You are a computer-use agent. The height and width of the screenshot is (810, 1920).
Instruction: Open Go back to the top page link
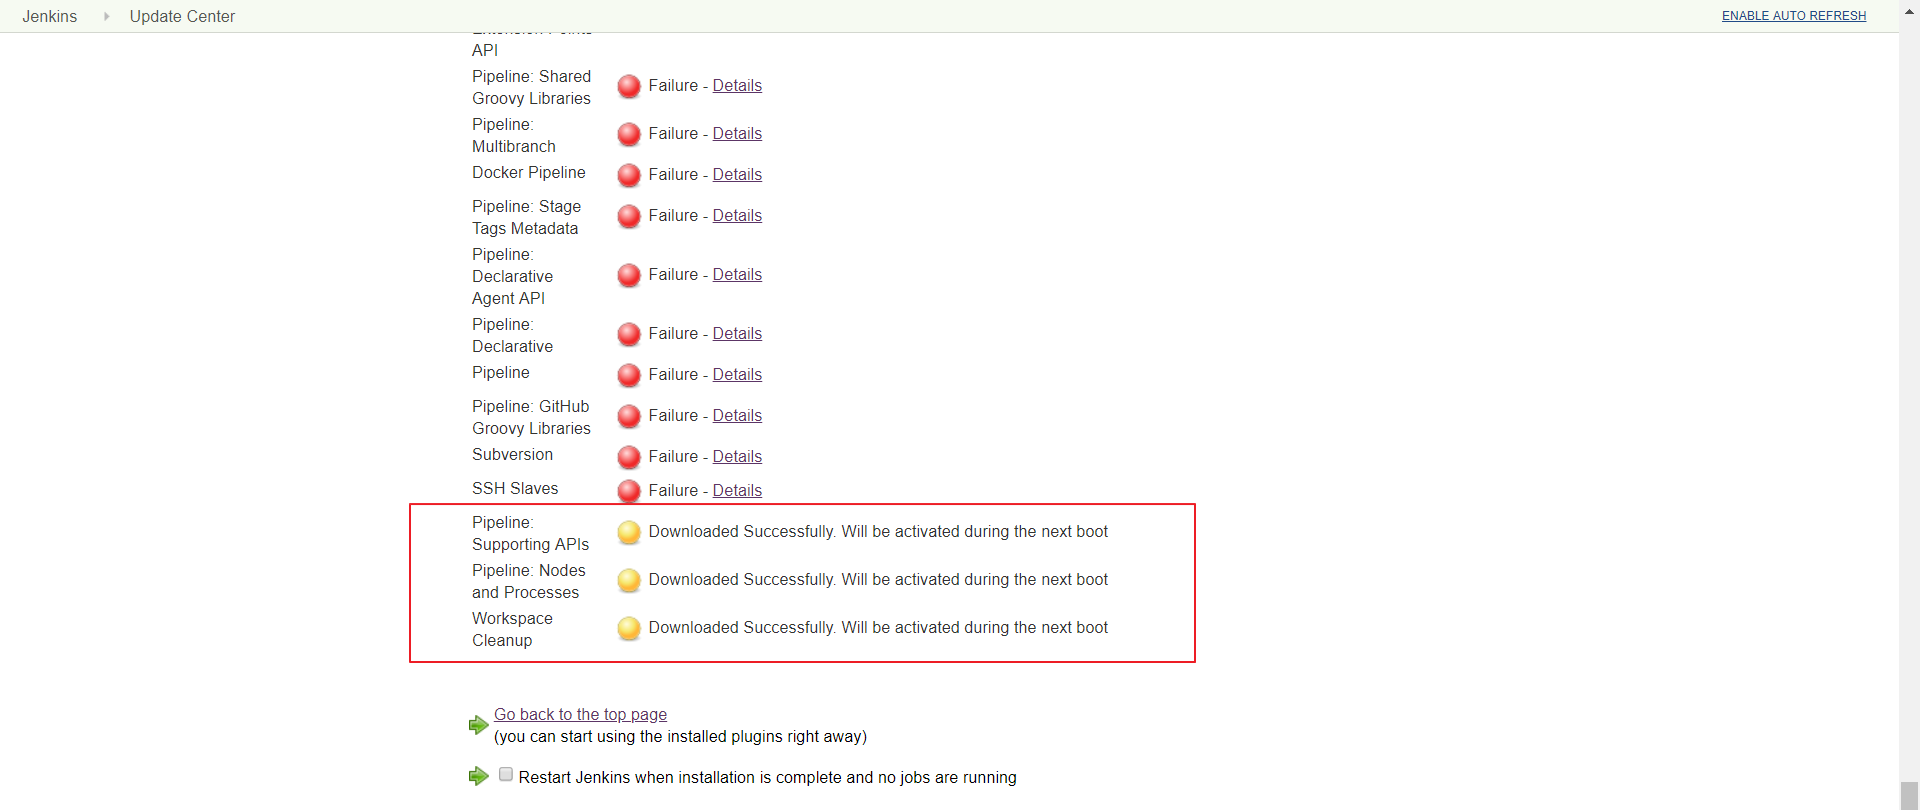coord(580,714)
